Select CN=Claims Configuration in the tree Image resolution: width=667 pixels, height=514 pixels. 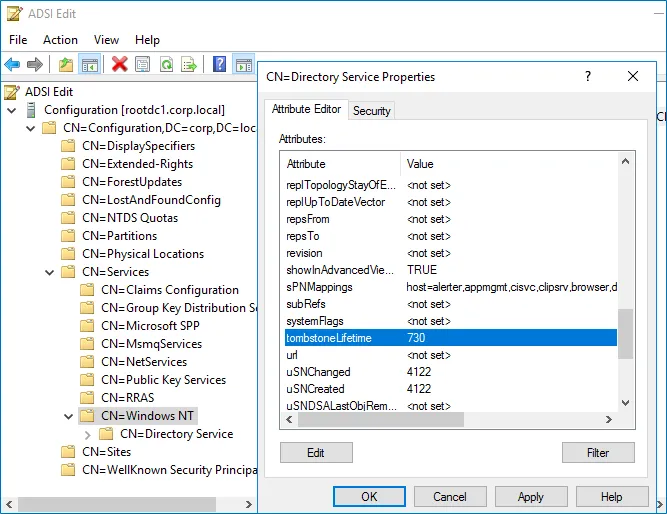pos(170,290)
